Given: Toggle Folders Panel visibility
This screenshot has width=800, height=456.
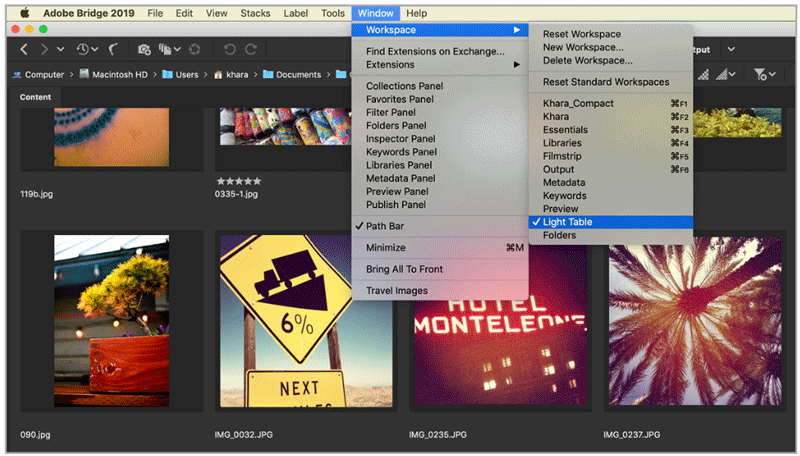Looking at the screenshot, I should point(440,126).
